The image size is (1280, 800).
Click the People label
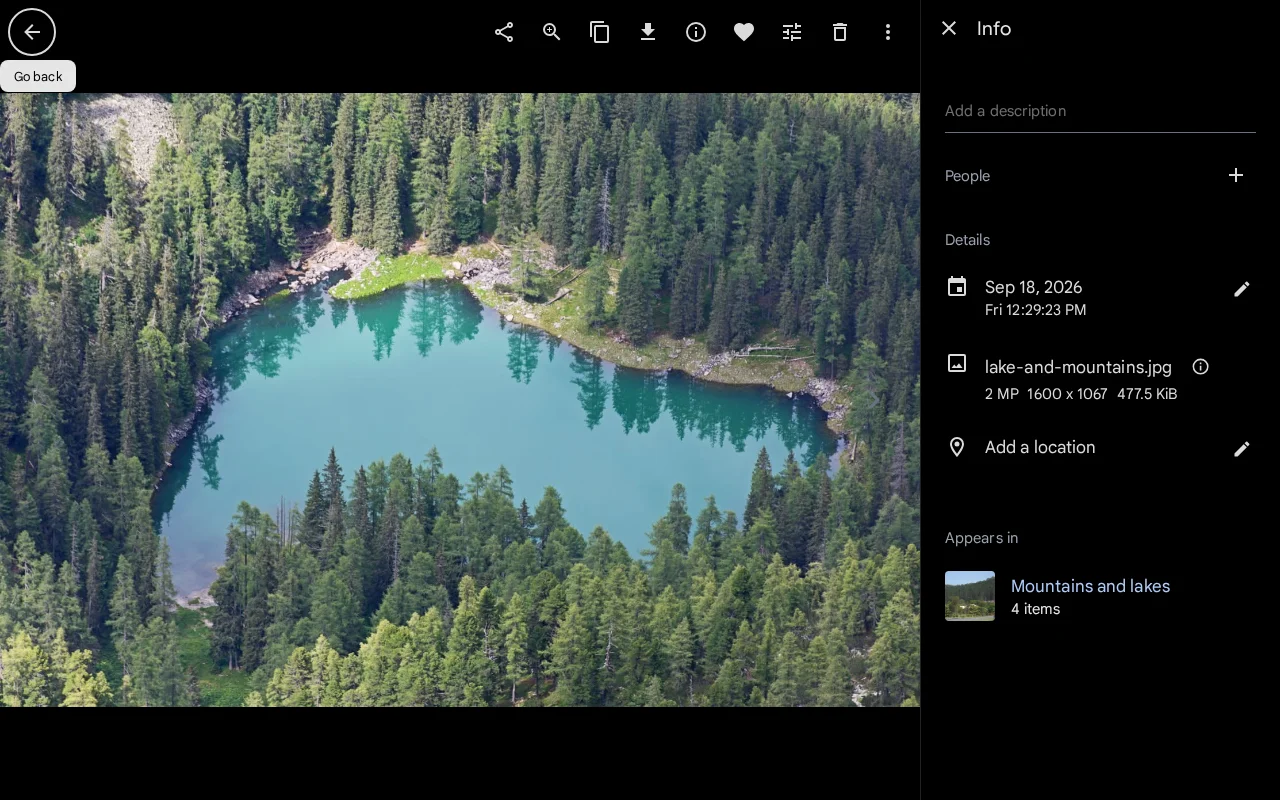point(967,176)
